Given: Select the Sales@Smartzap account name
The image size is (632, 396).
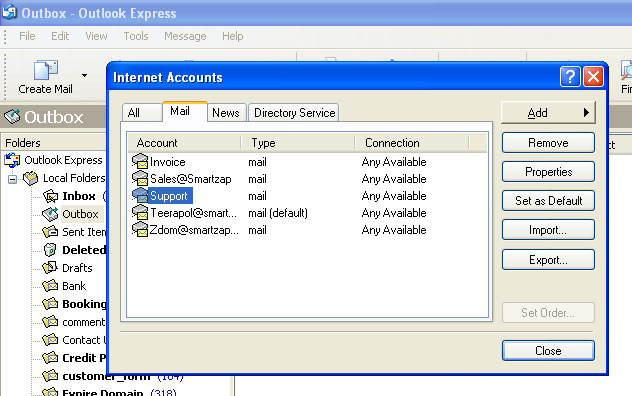Looking at the screenshot, I should coord(191,179).
